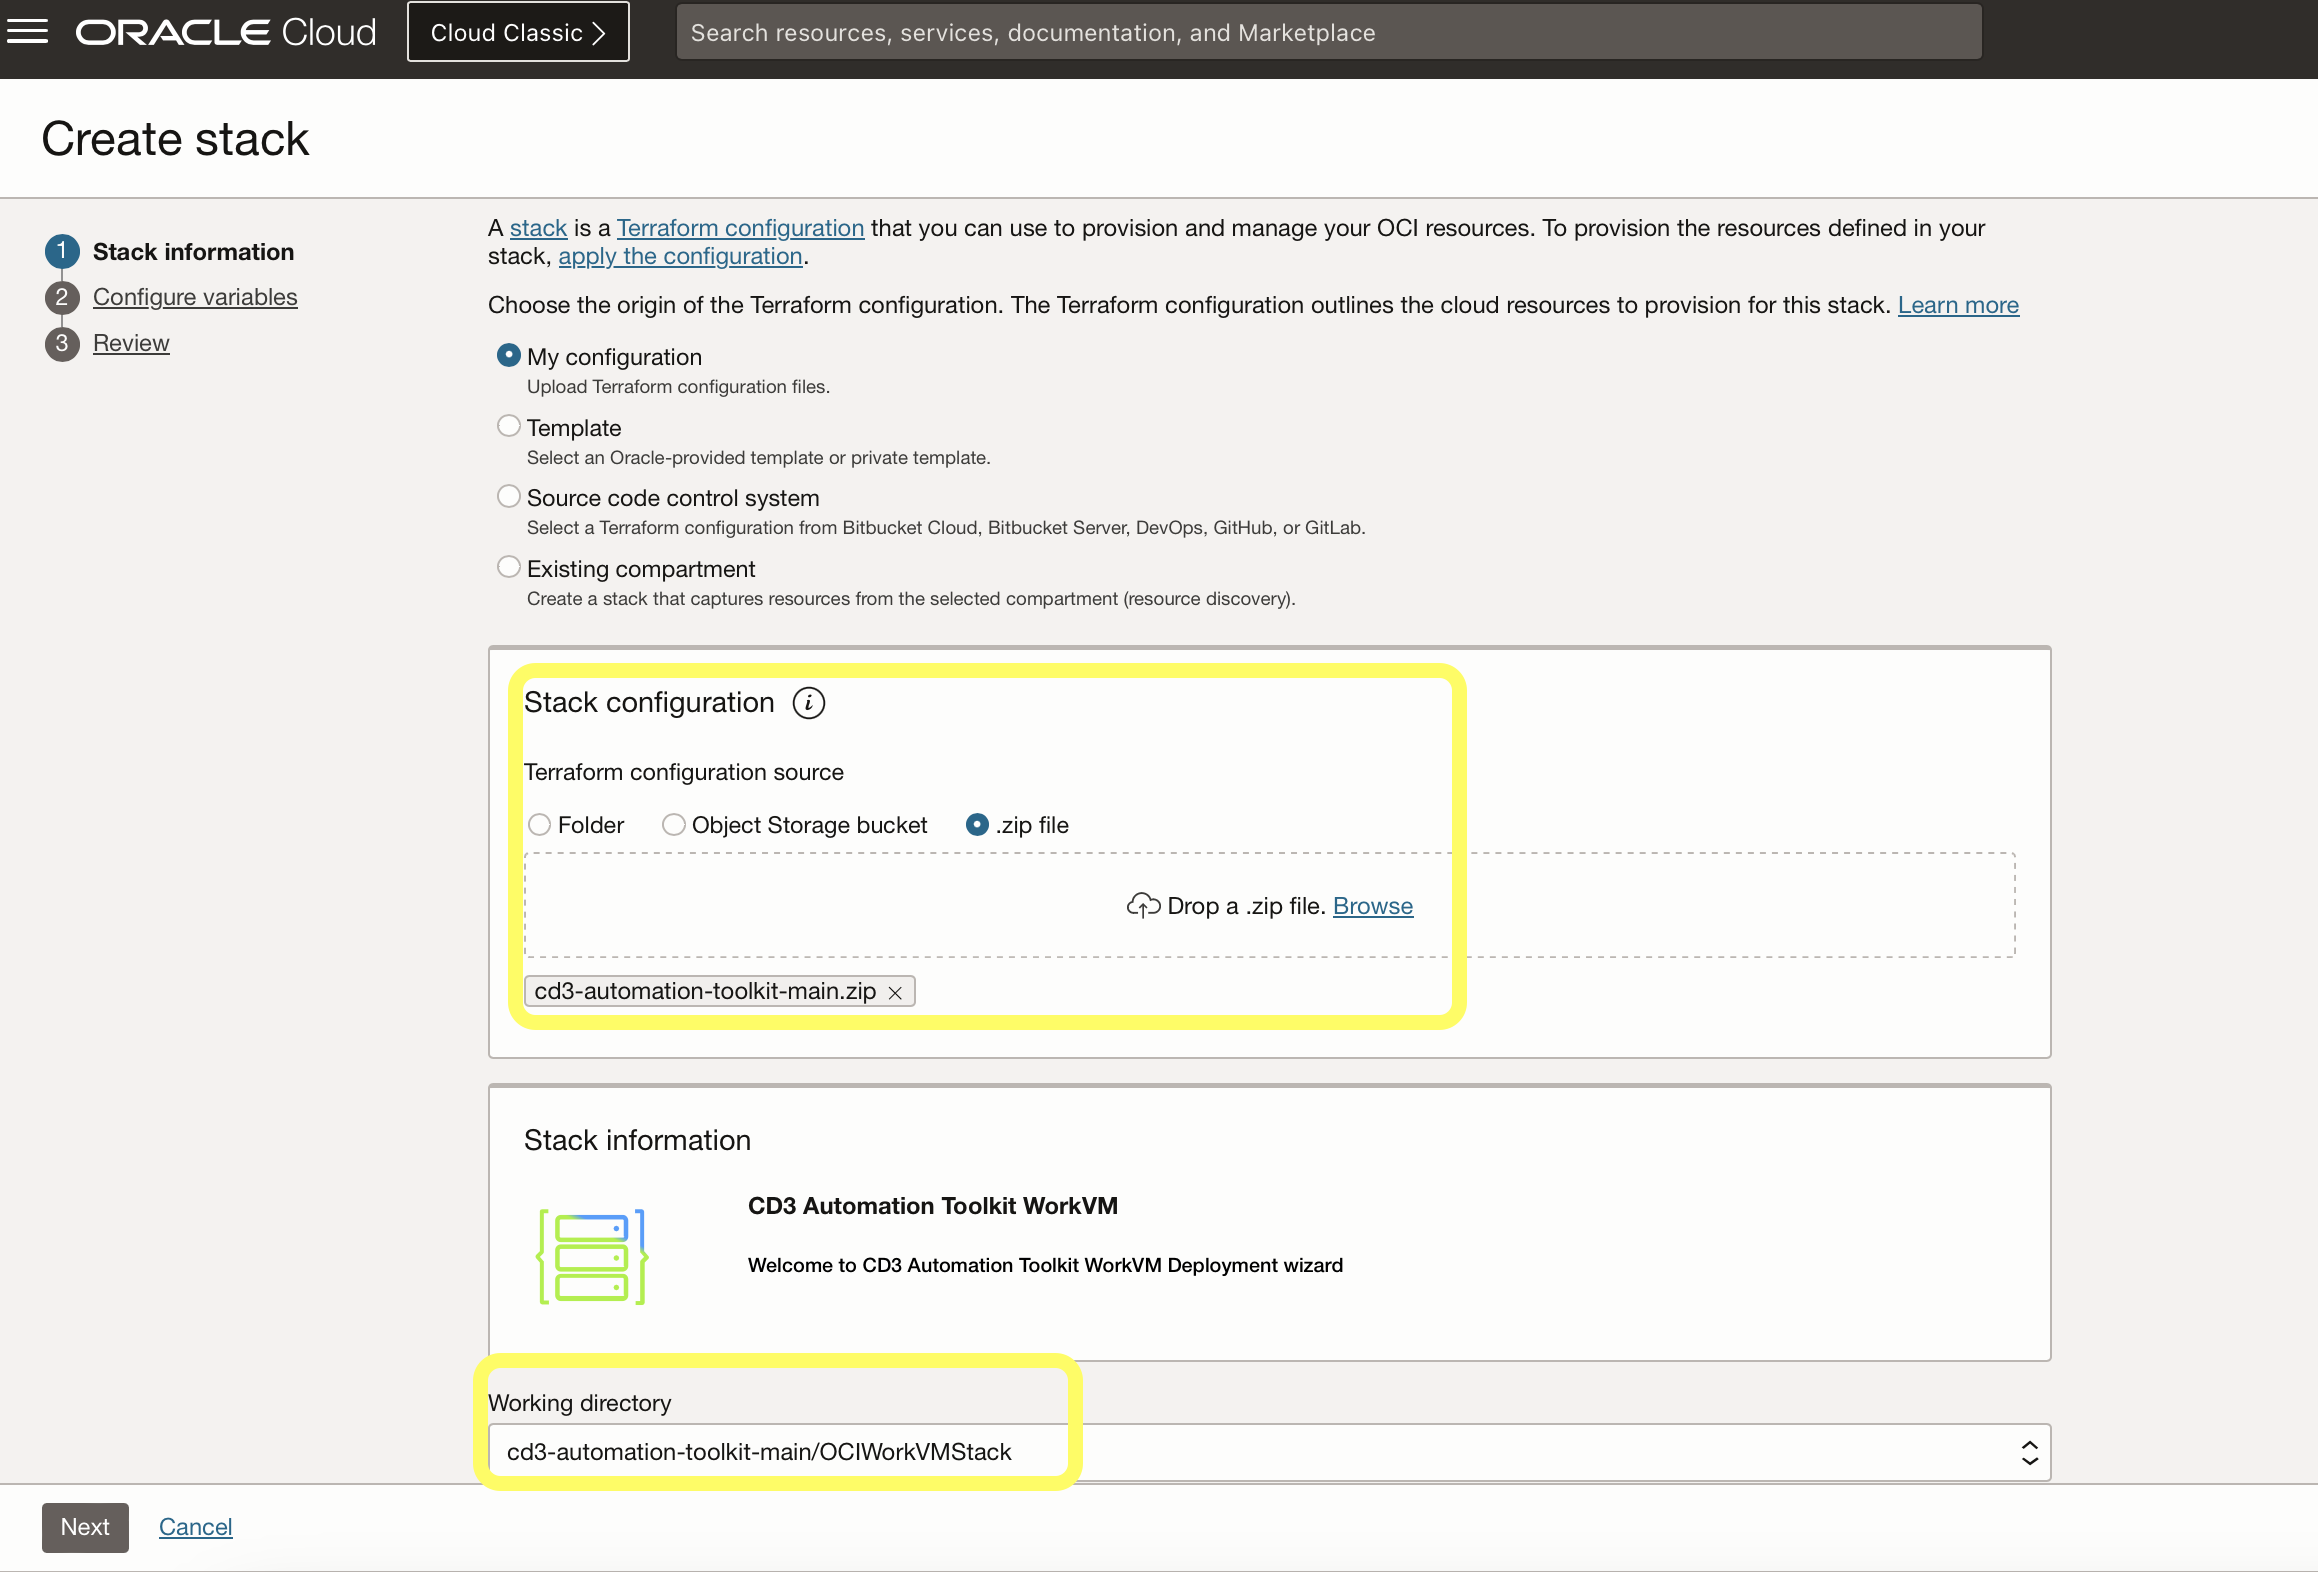Click the Stack configuration section heading
2318x1572 pixels.
pyautogui.click(x=649, y=703)
